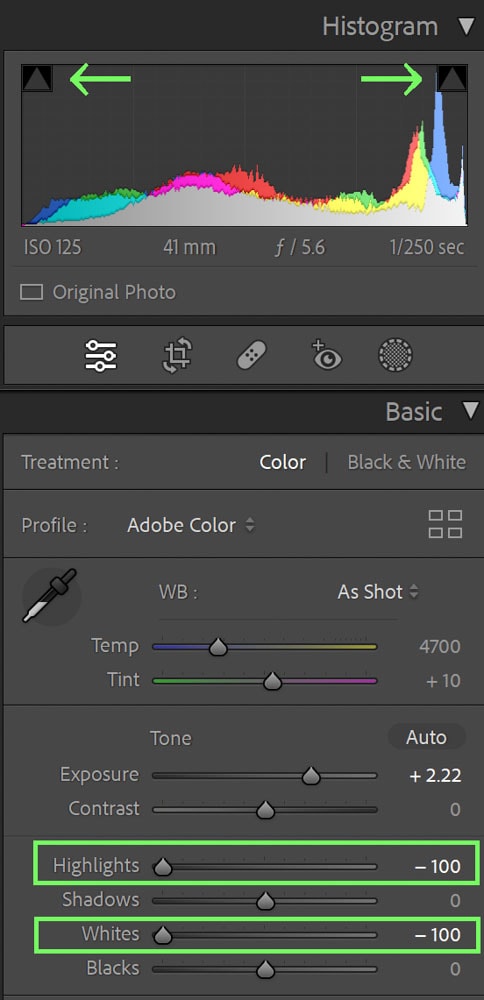The height and width of the screenshot is (1000, 484).
Task: Open the Crop overlay tool
Action: click(x=177, y=355)
